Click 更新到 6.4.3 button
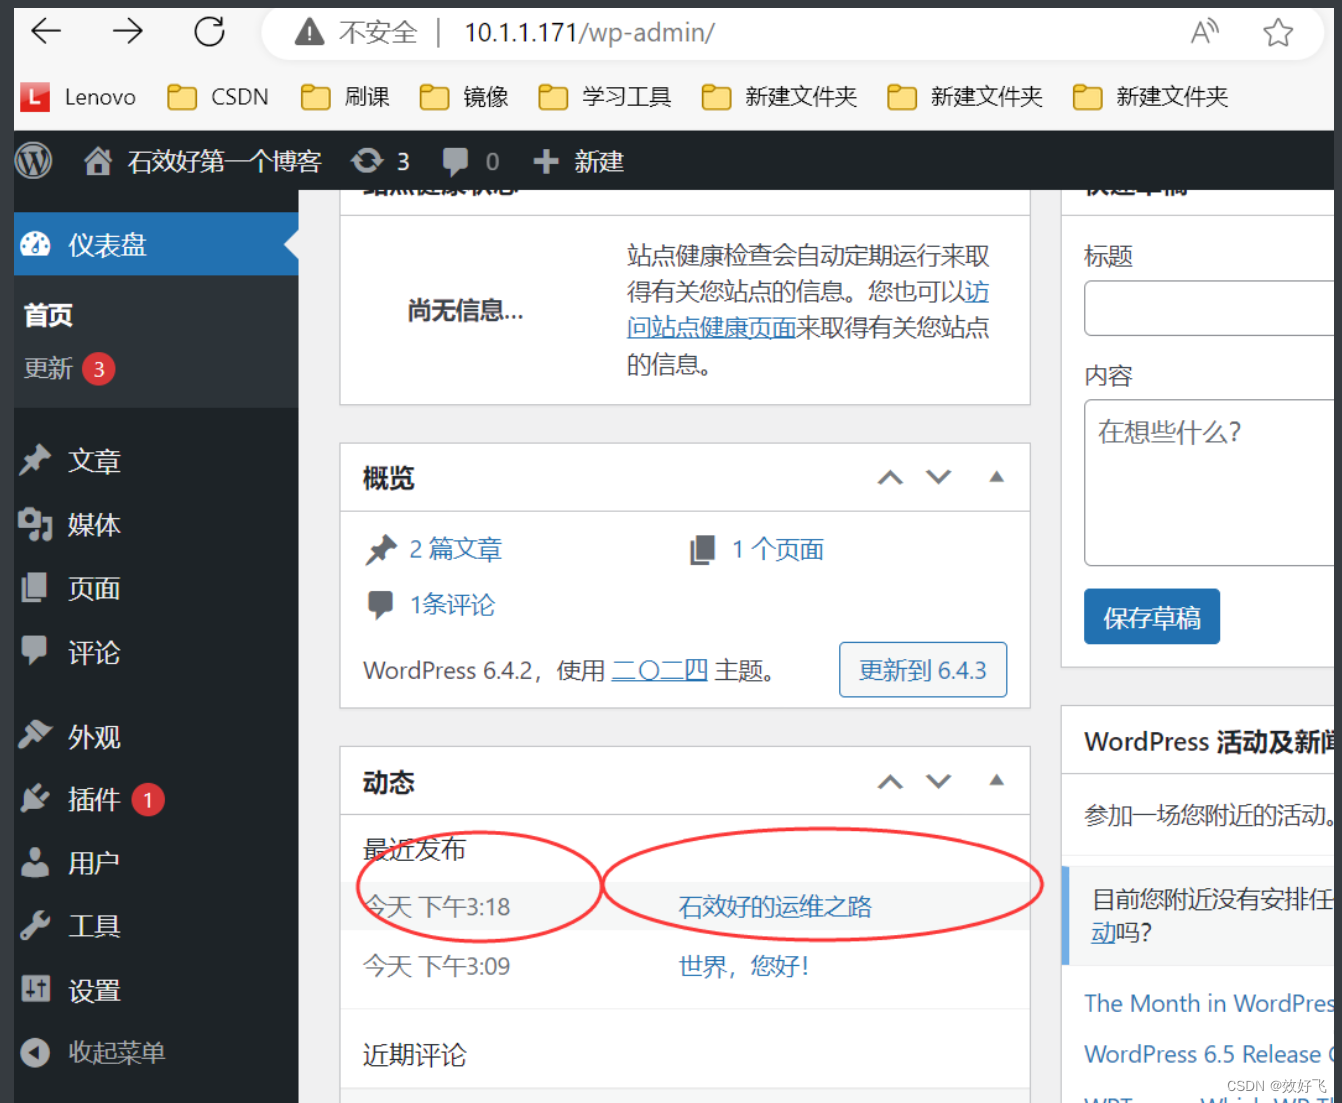1342x1103 pixels. pos(923,670)
